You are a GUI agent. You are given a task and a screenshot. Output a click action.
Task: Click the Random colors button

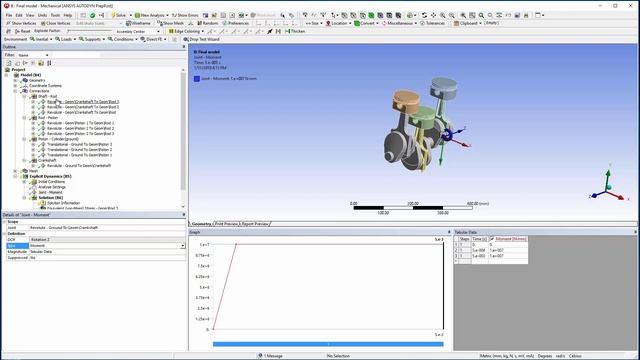208,23
